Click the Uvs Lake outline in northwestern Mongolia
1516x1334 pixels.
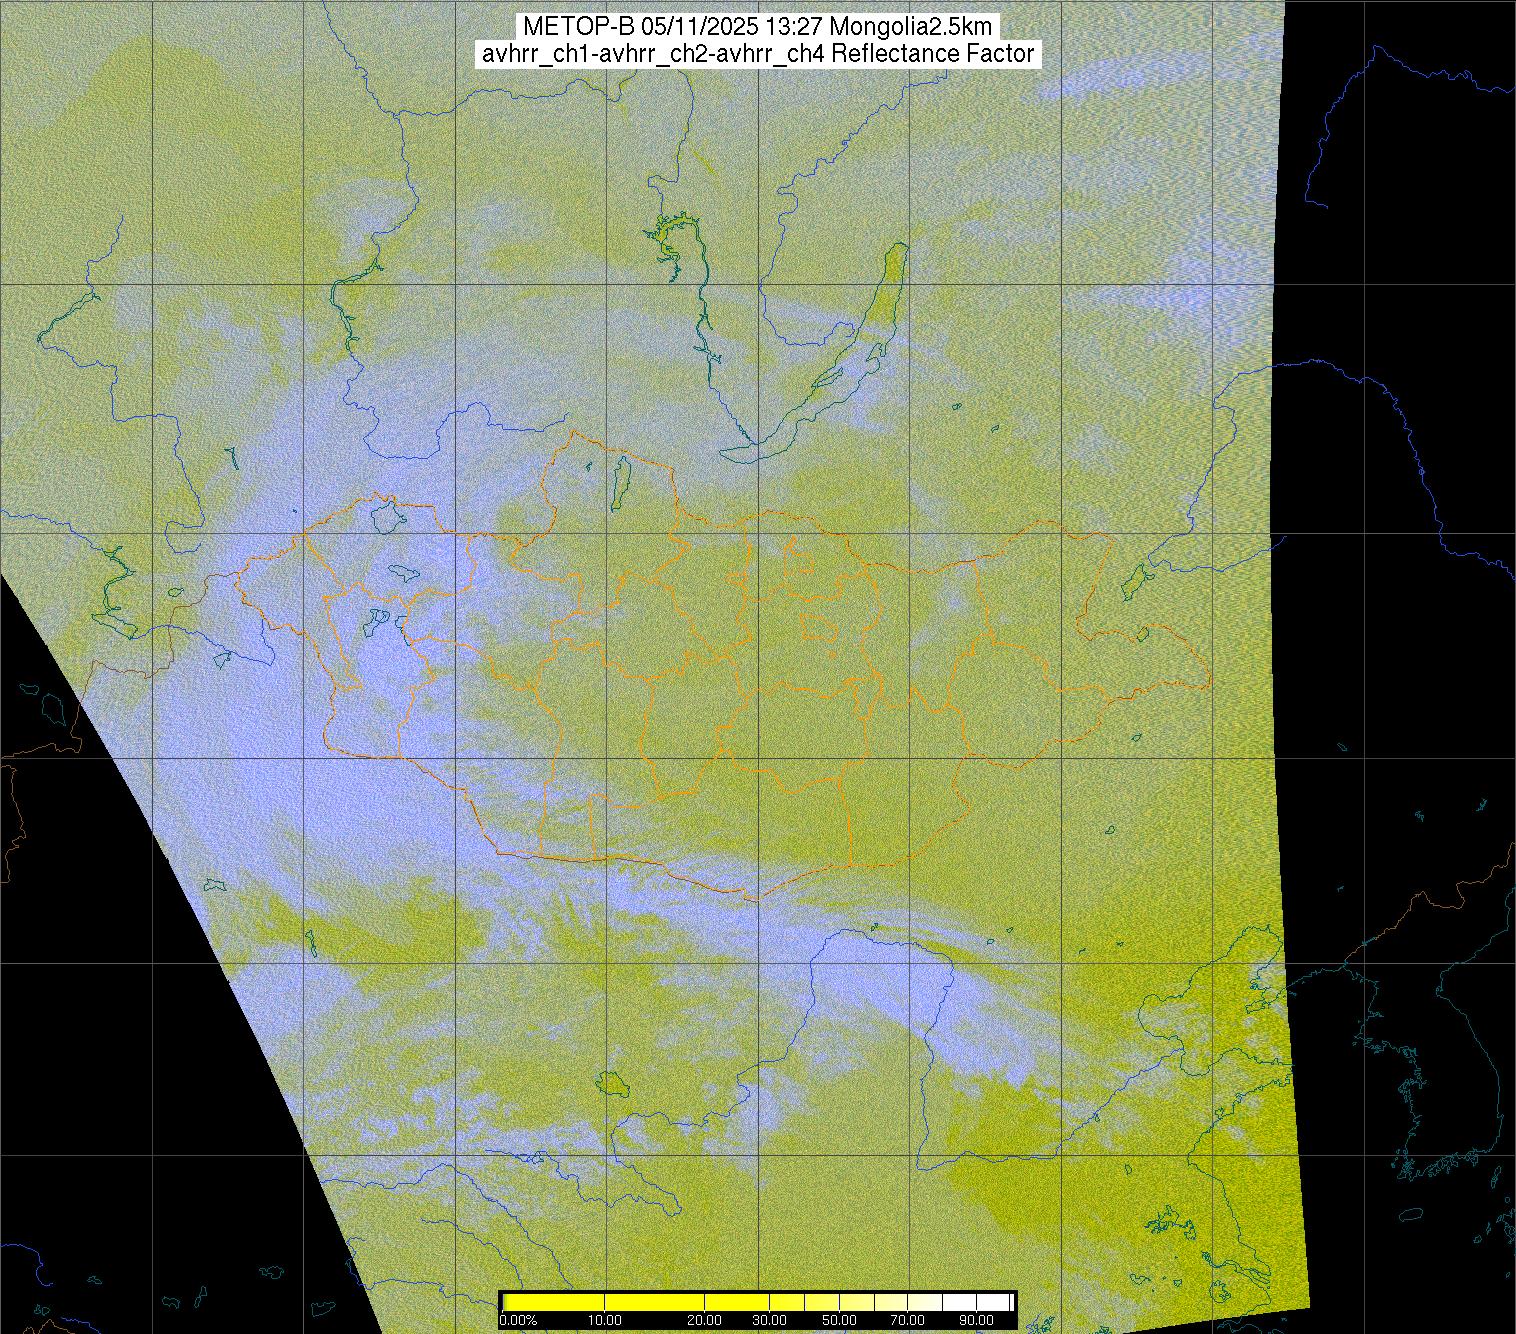[x=385, y=516]
